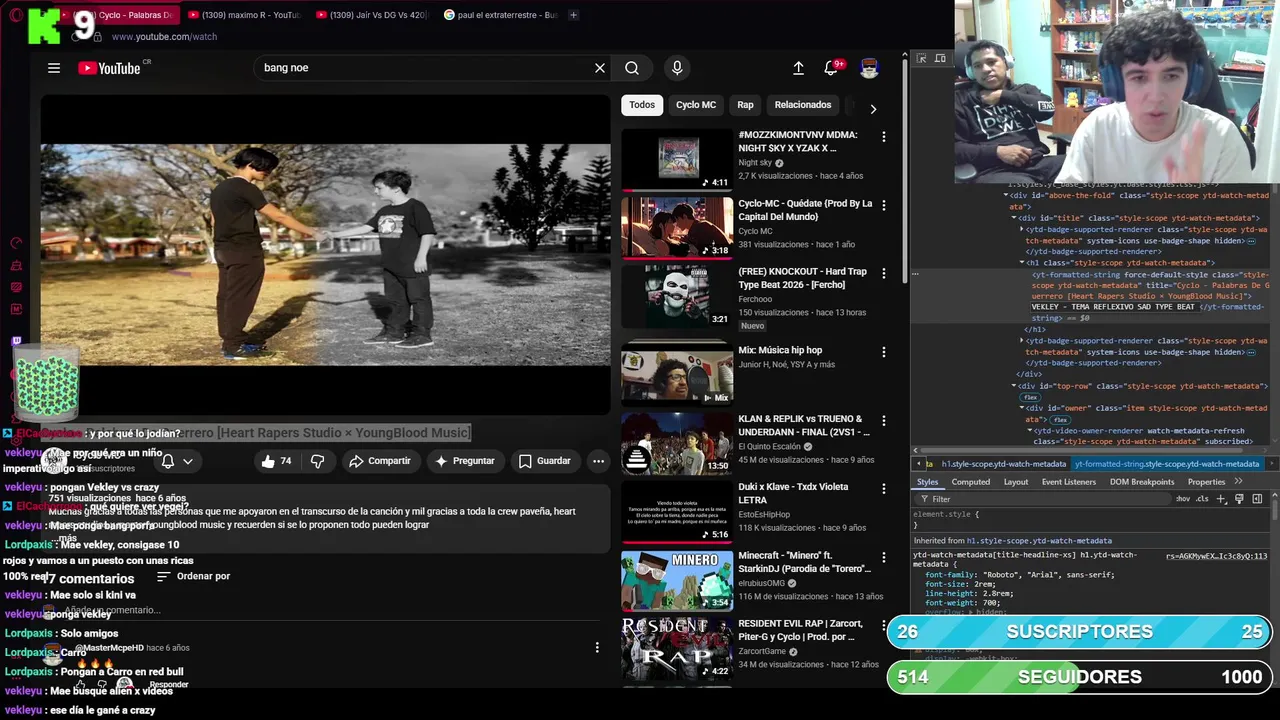Open the Properties tab in DevTools

click(x=1206, y=482)
